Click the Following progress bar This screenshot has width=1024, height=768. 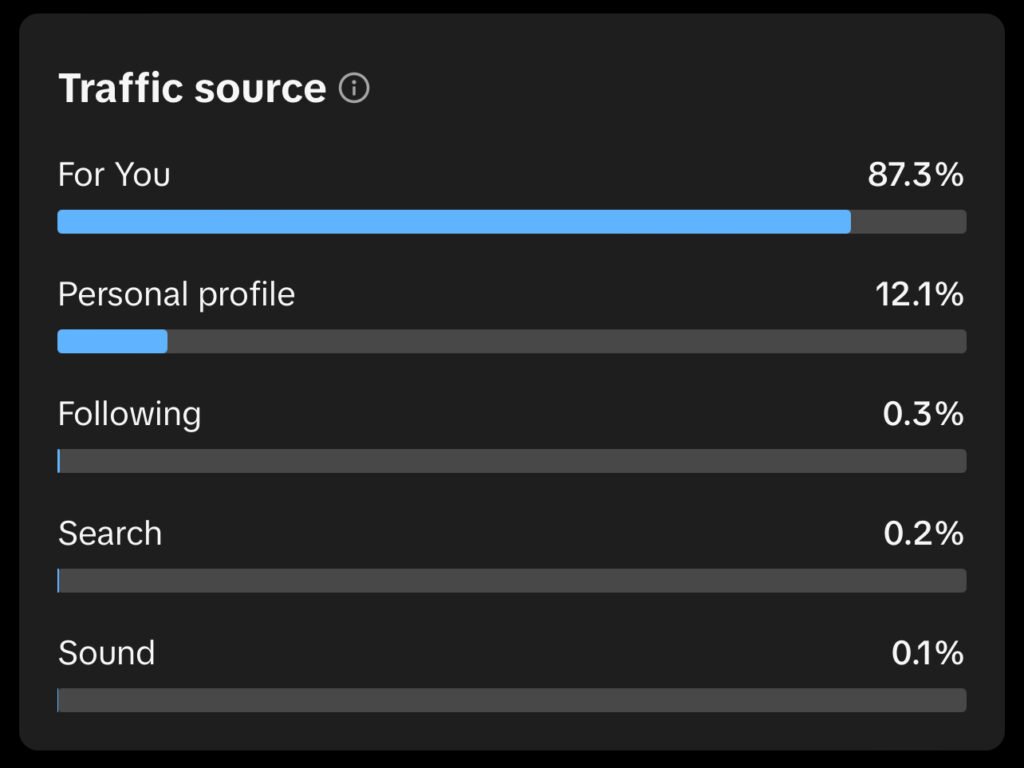pos(512,461)
